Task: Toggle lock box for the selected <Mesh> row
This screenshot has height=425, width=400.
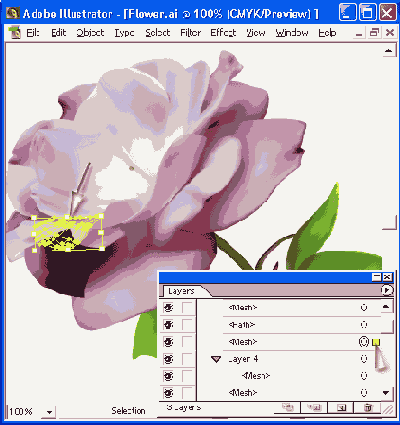Action: (187, 342)
